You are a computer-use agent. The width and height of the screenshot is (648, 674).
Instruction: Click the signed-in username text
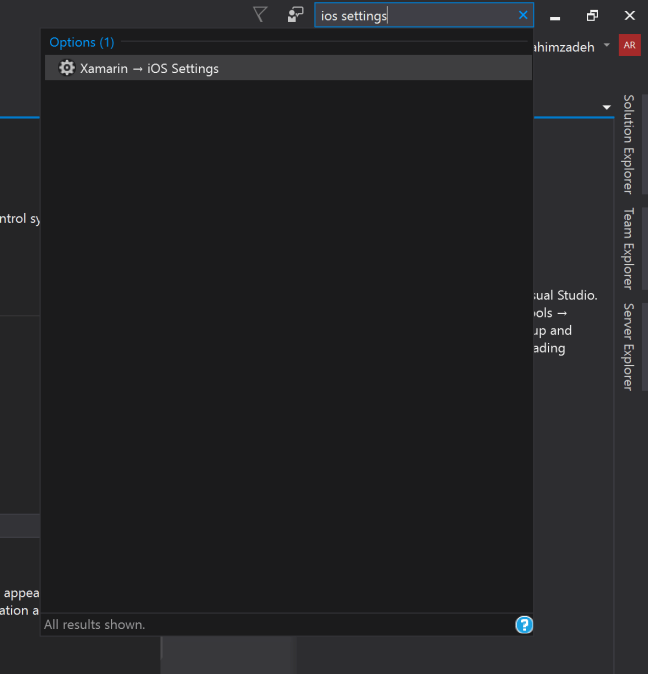(x=565, y=46)
